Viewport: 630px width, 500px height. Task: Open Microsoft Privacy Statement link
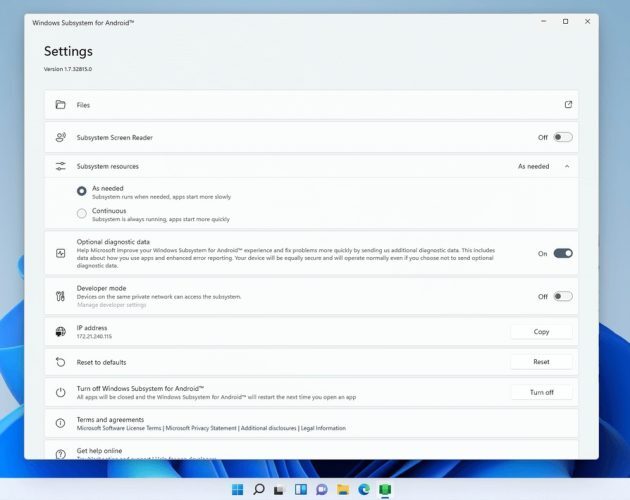pyautogui.click(x=201, y=428)
